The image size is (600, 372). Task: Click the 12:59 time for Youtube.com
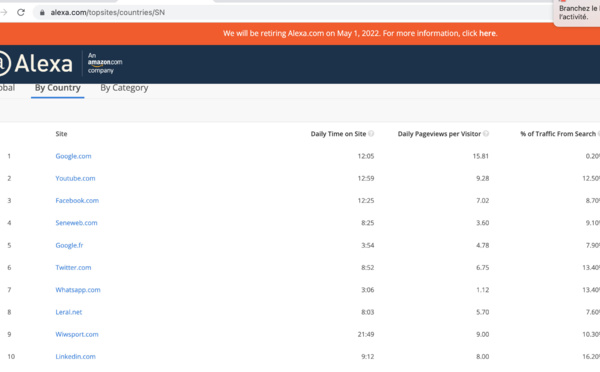point(366,178)
